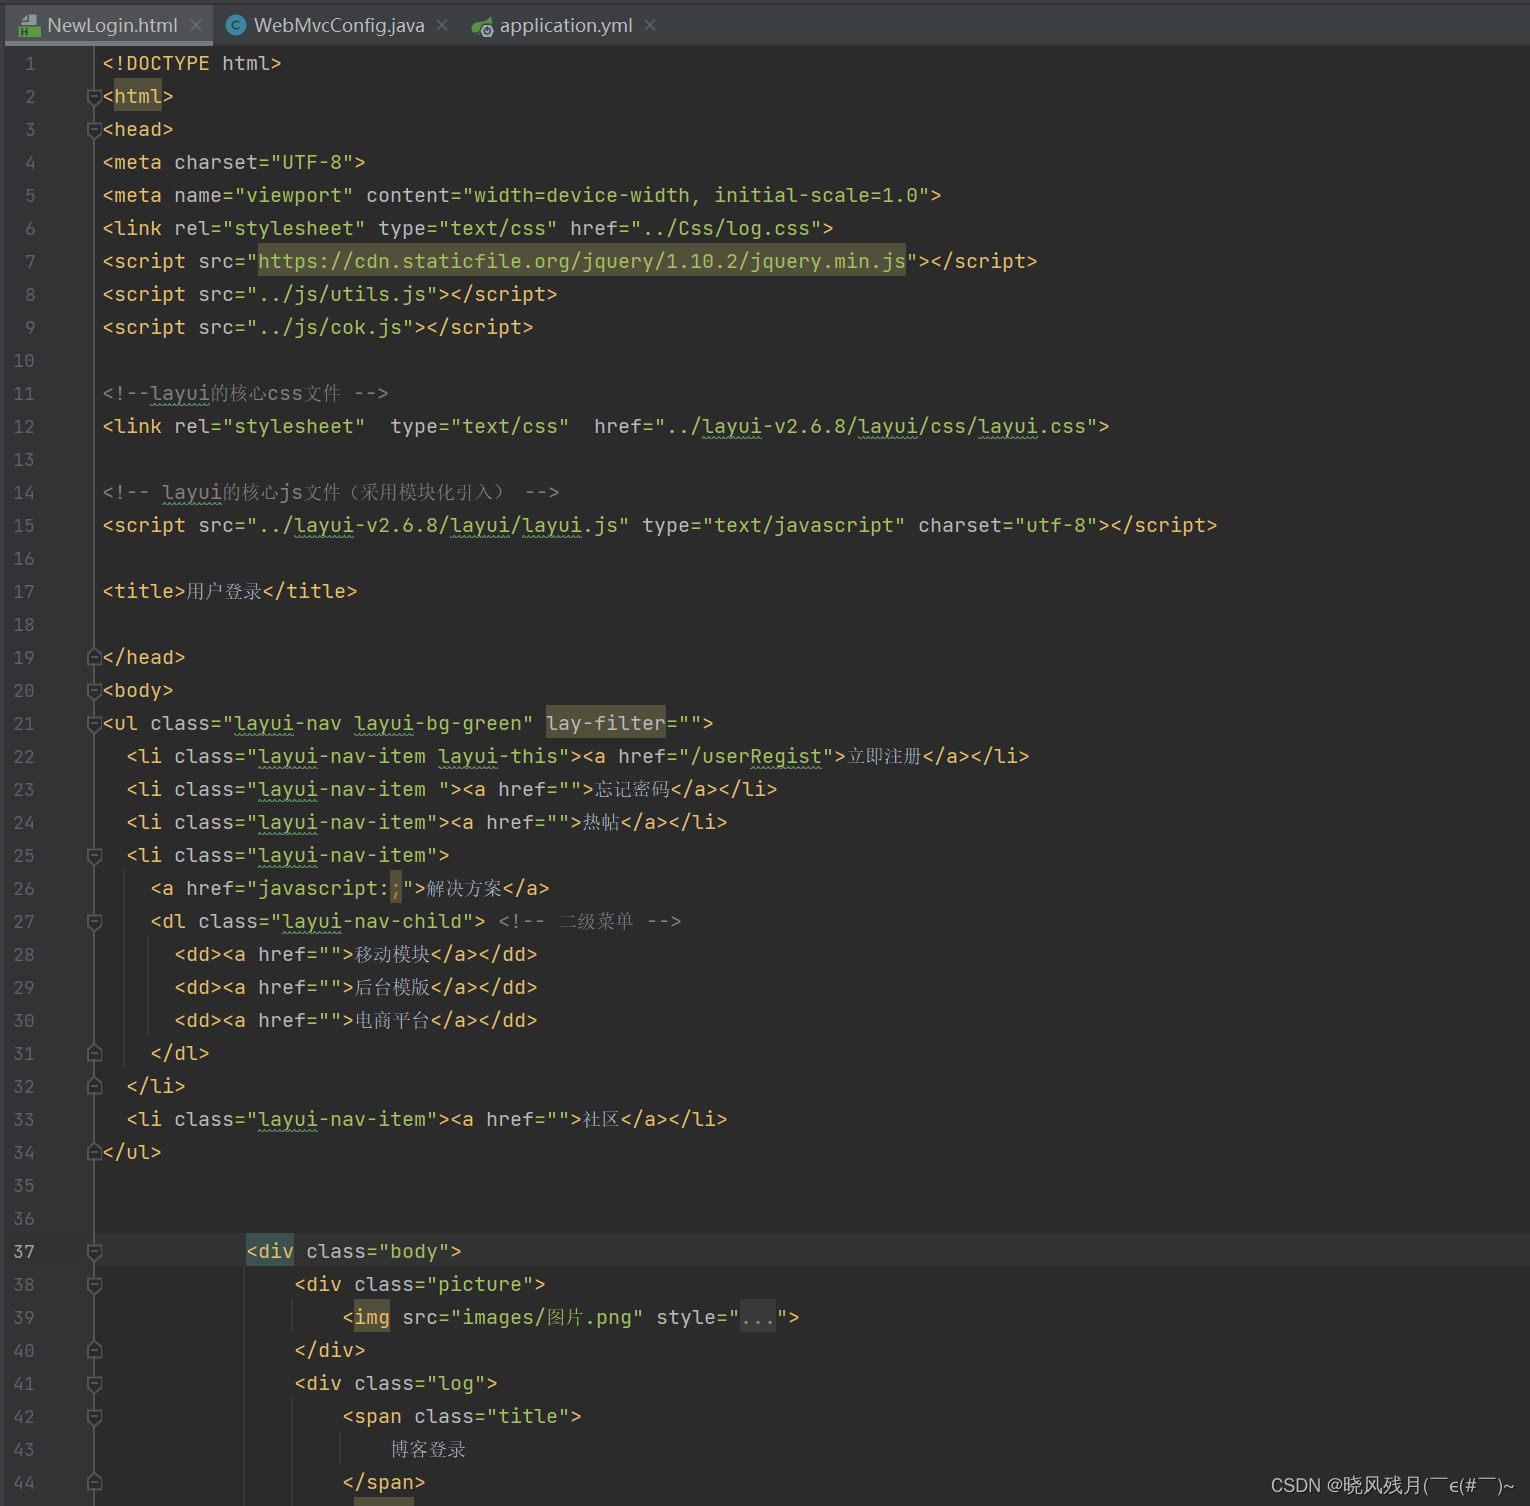This screenshot has height=1506, width=1530.
Task: Click fold end marker at </head> line 19
Action: pyautogui.click(x=94, y=658)
